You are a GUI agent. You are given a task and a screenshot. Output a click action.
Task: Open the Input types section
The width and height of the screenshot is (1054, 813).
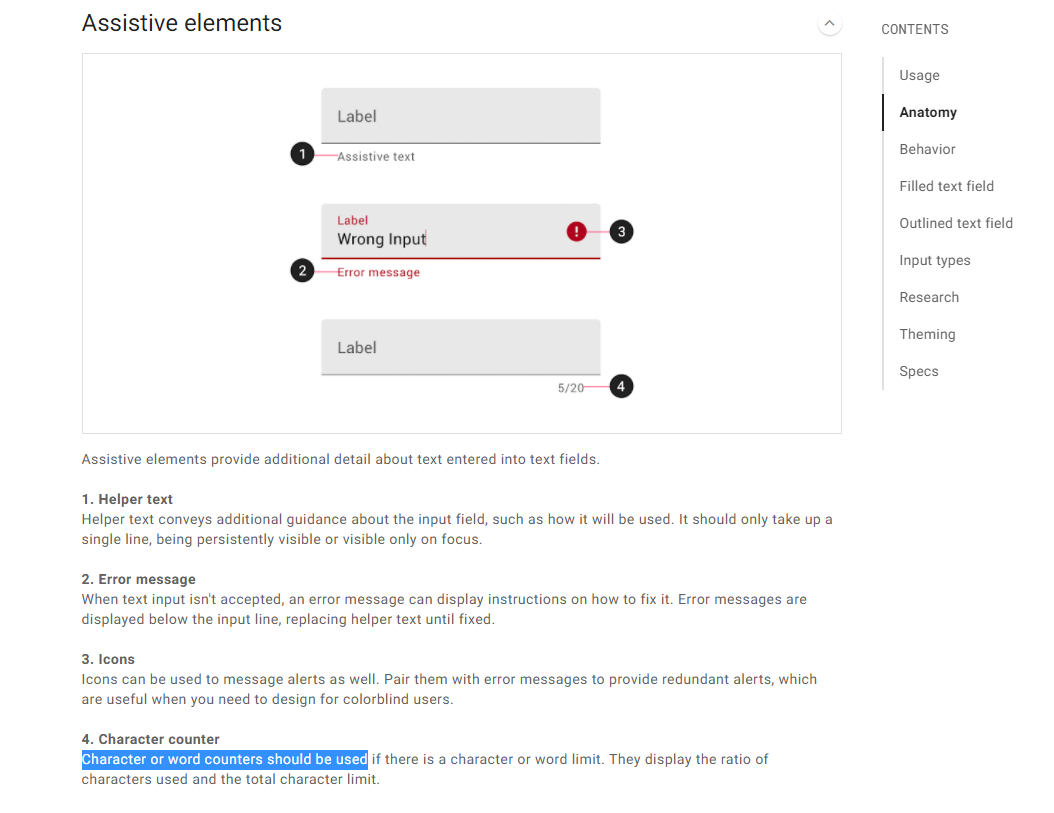click(934, 260)
